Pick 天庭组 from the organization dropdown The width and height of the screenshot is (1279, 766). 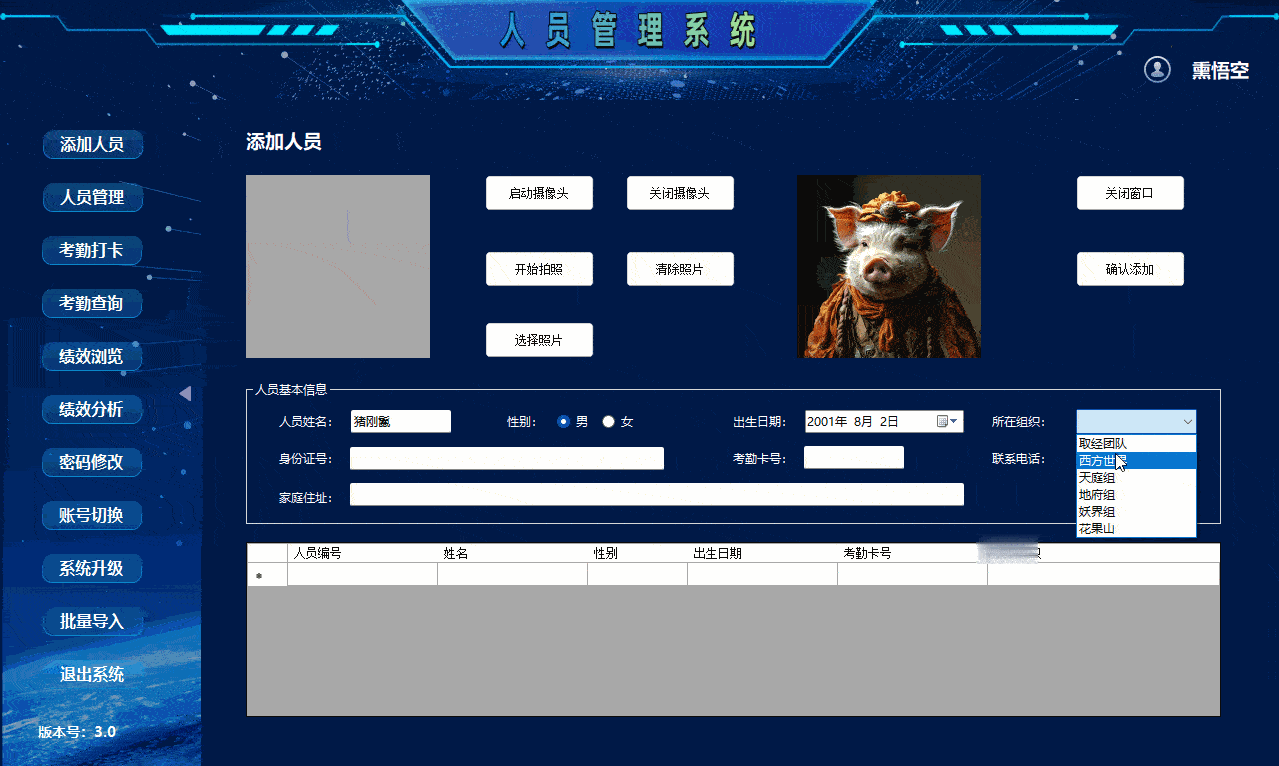[1136, 478]
